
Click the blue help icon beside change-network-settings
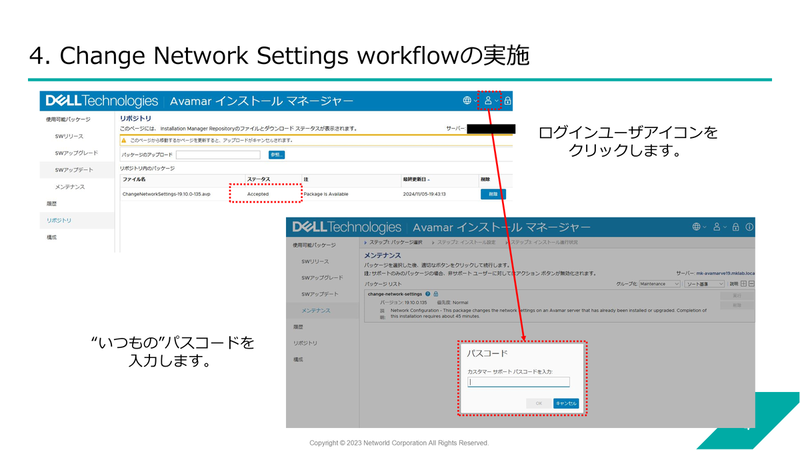click(428, 294)
